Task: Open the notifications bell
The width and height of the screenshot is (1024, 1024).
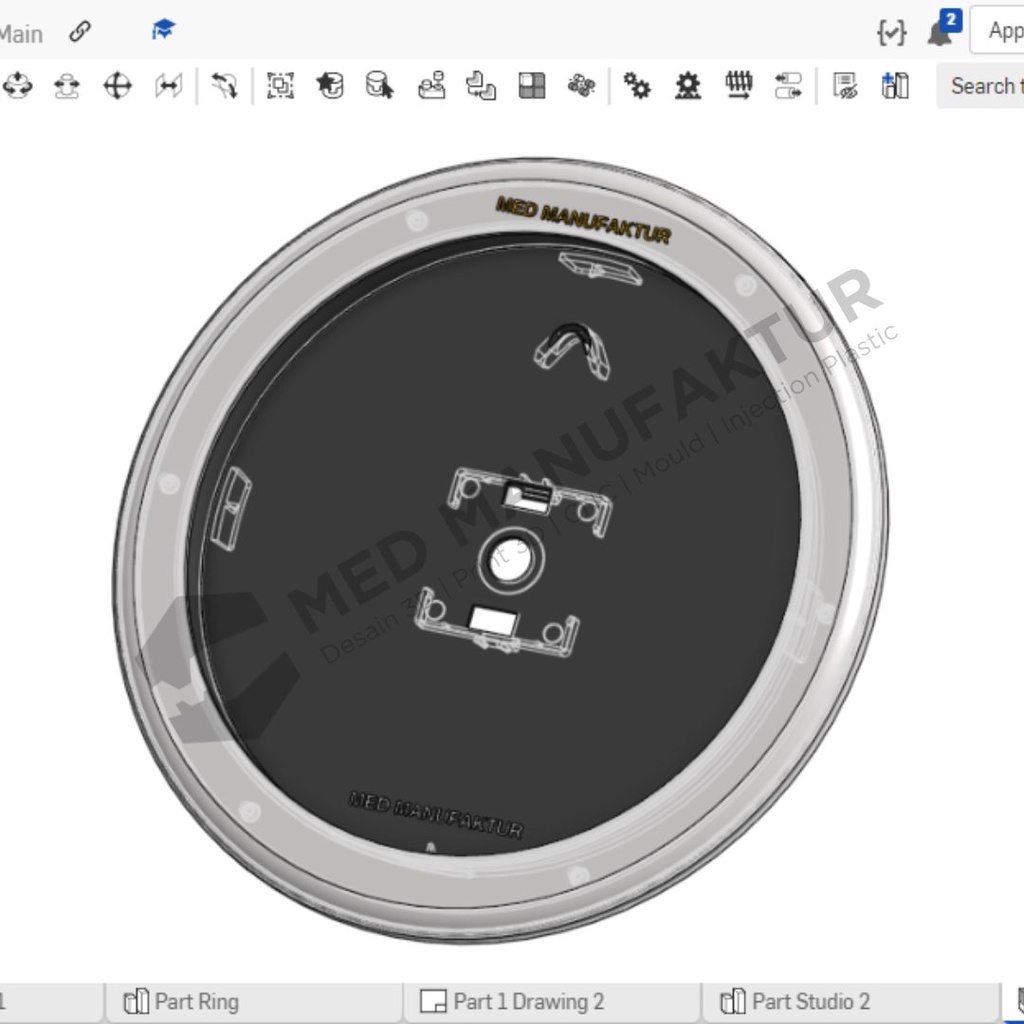Action: [x=940, y=32]
